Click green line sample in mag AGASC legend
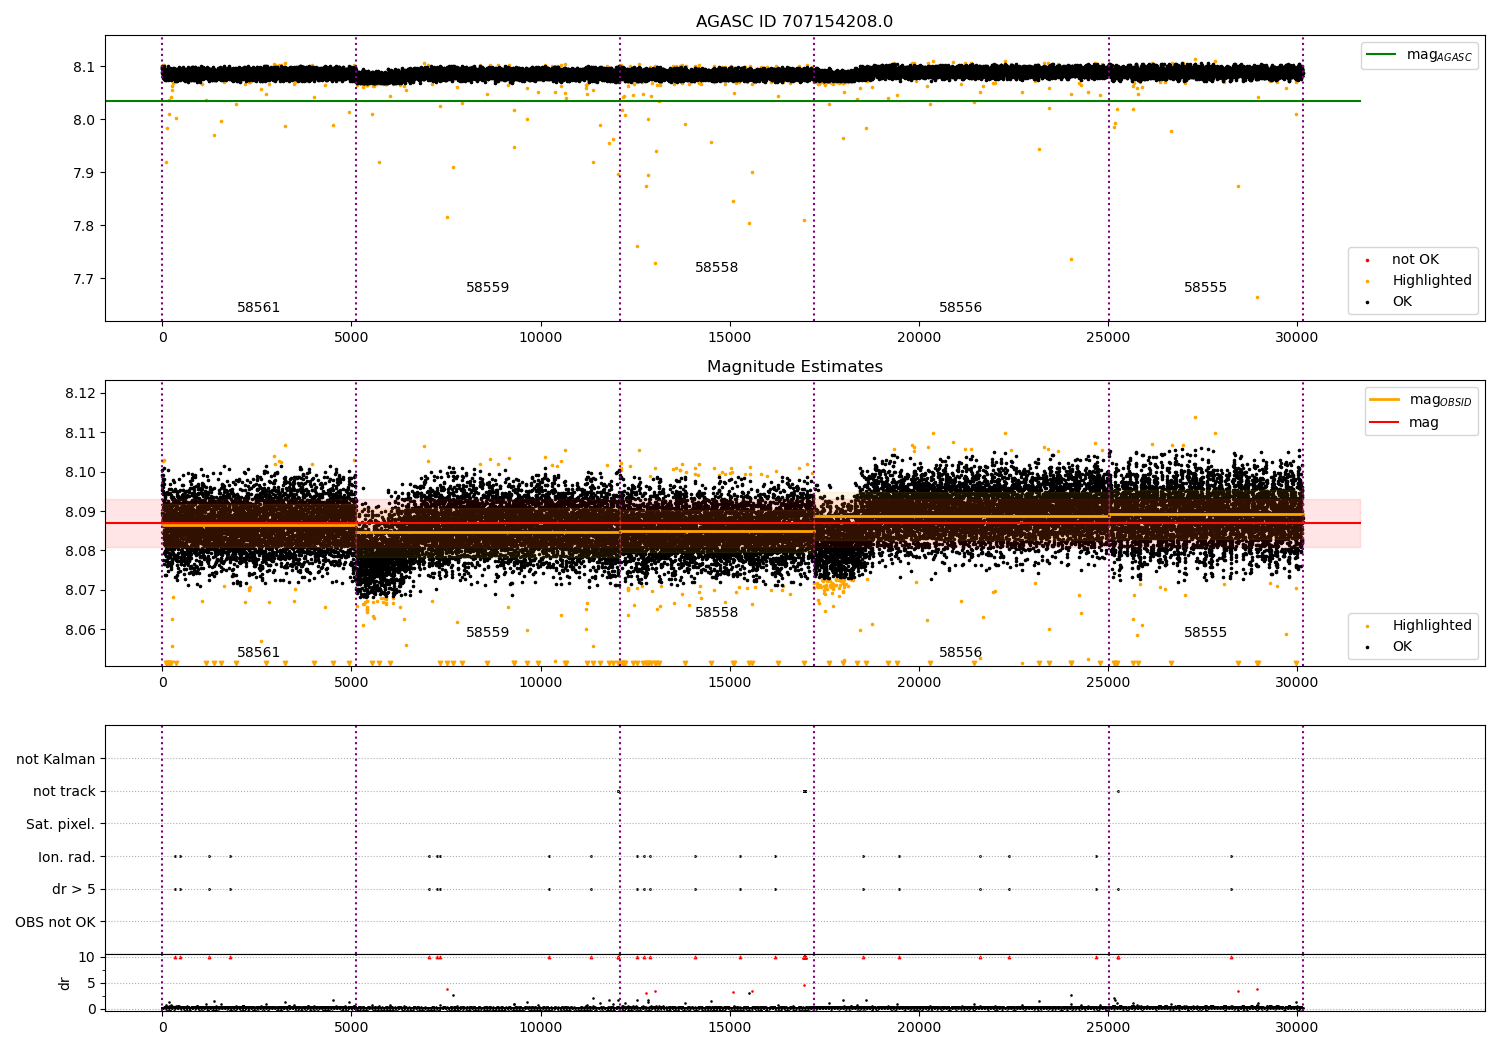The image size is (1500, 1050). tap(1382, 55)
